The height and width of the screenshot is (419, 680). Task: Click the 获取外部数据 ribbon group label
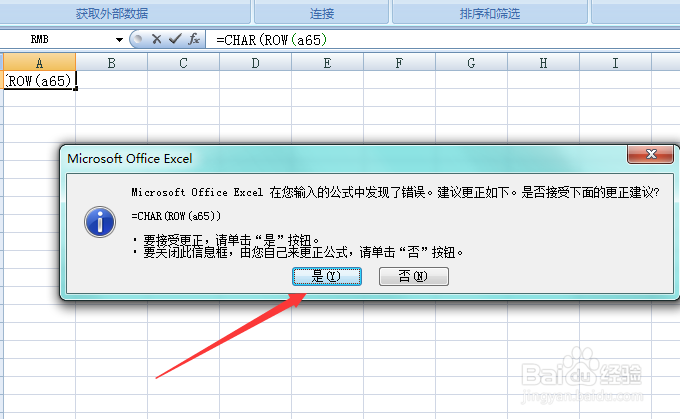coord(112,13)
